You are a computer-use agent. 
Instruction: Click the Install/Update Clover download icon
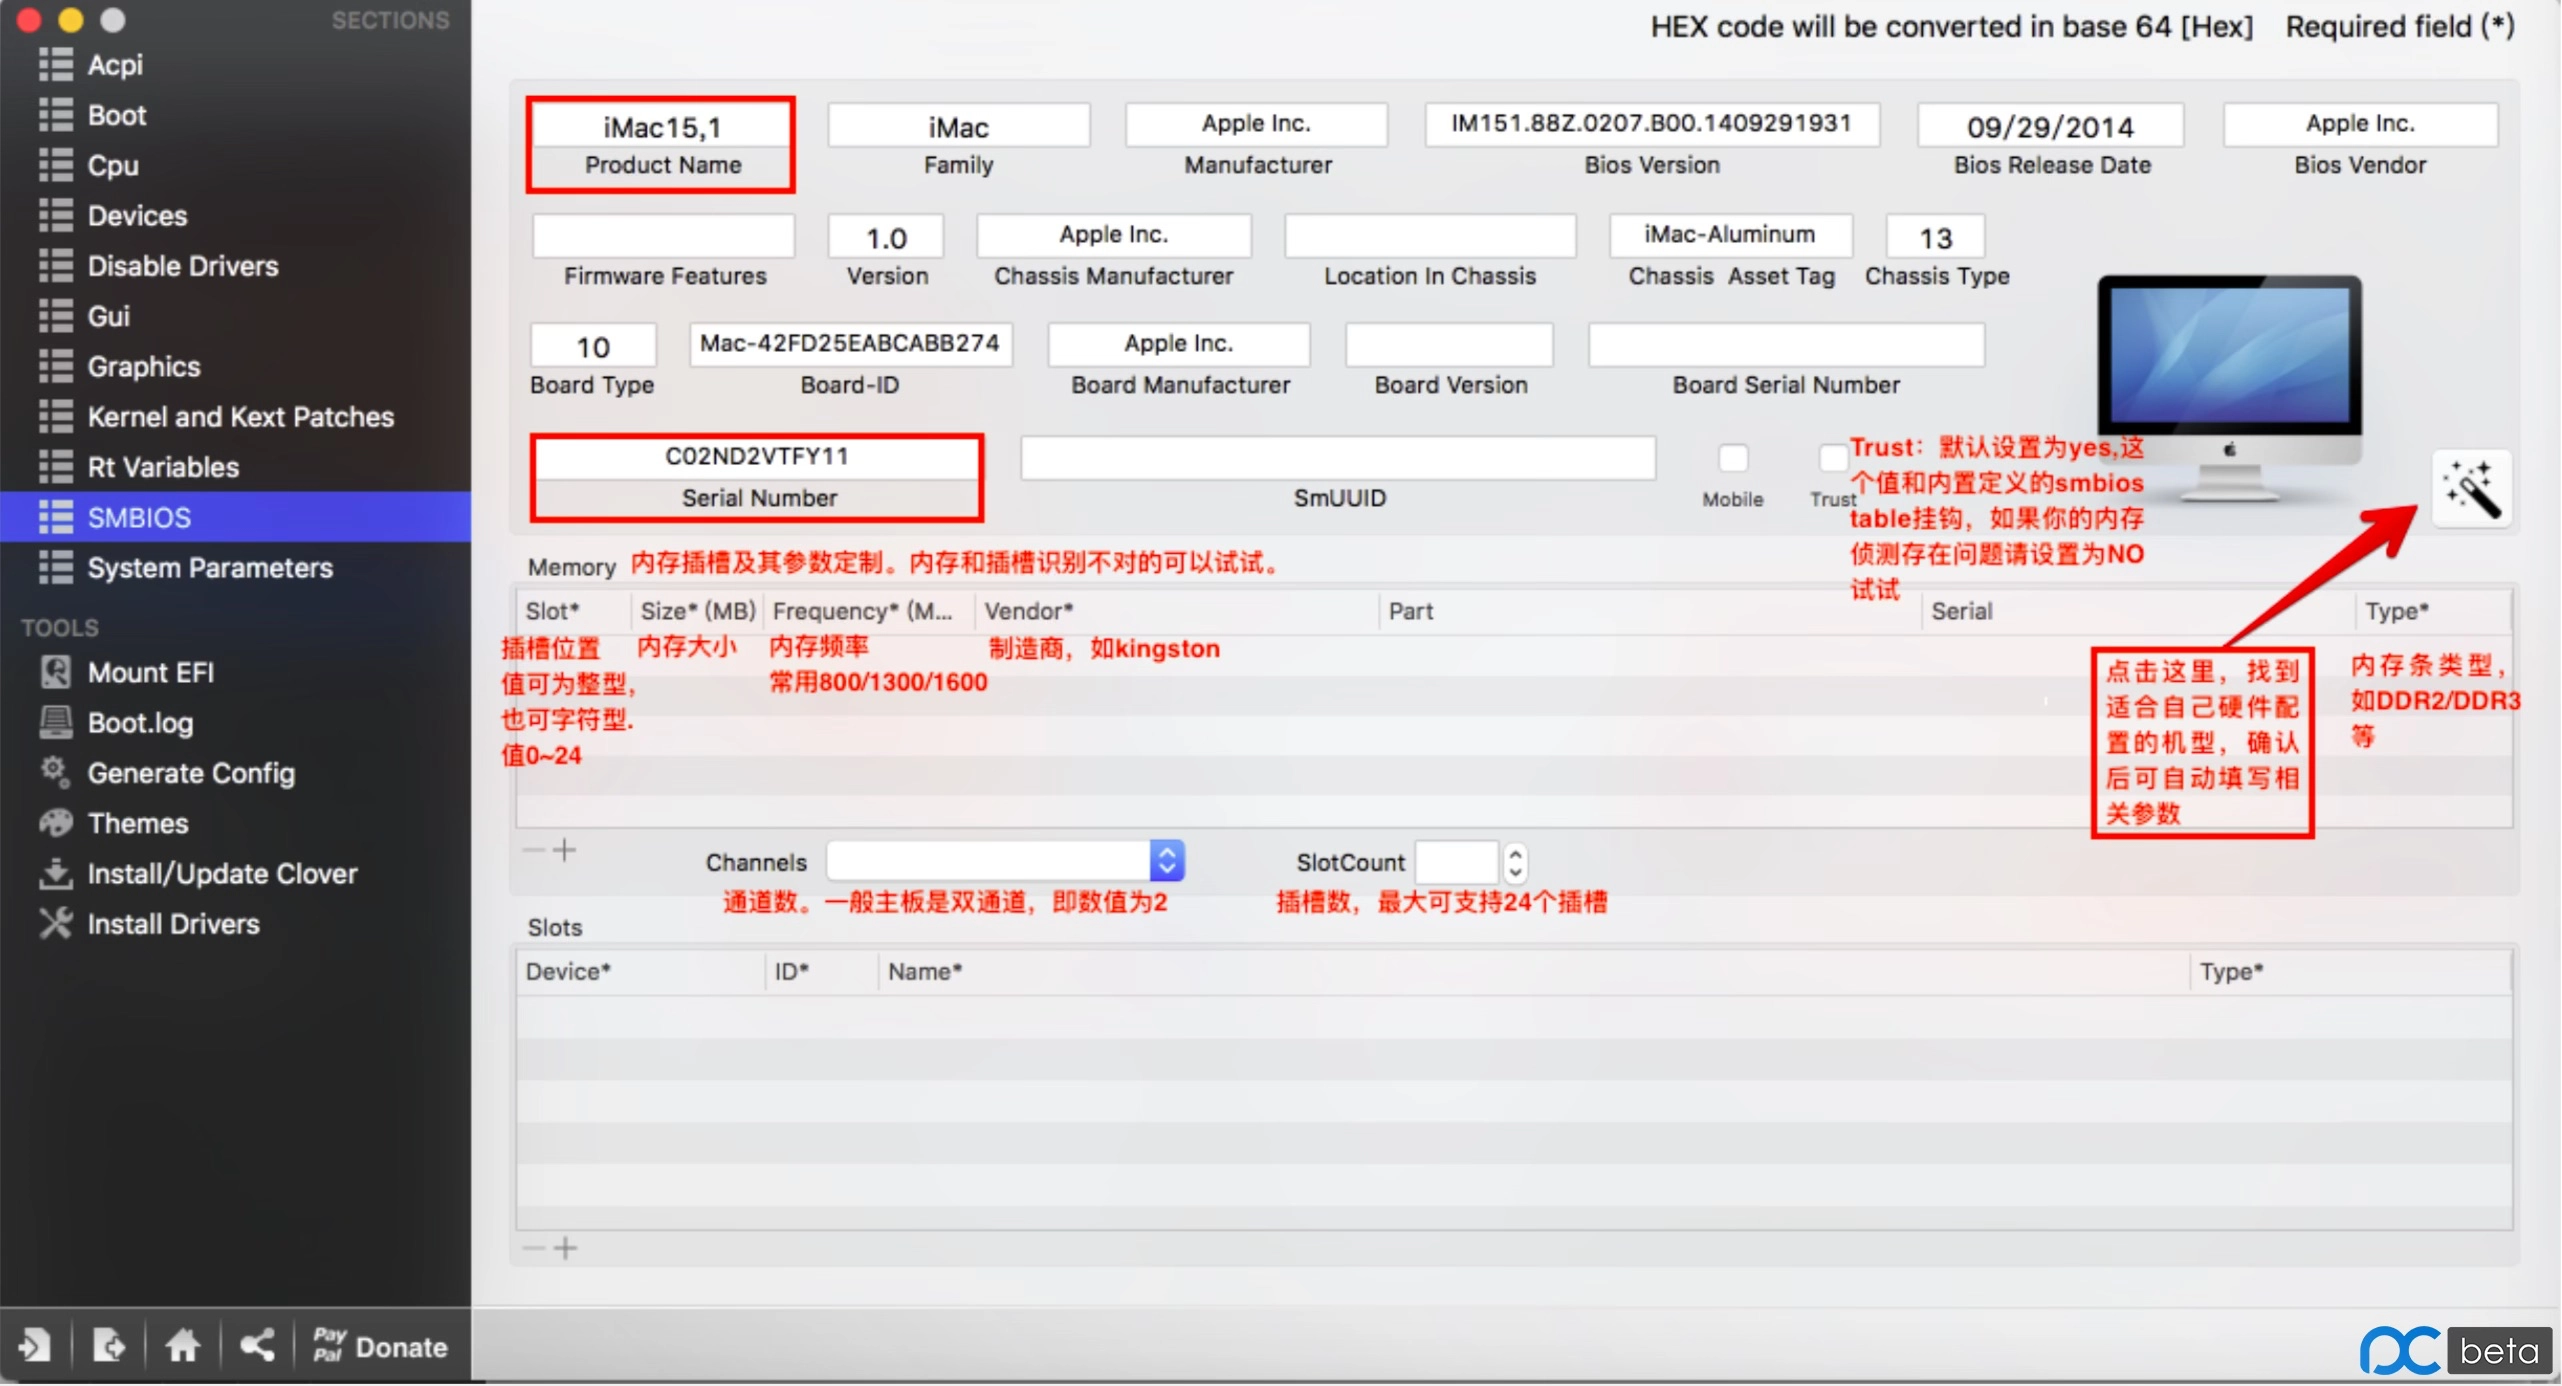pyautogui.click(x=56, y=873)
